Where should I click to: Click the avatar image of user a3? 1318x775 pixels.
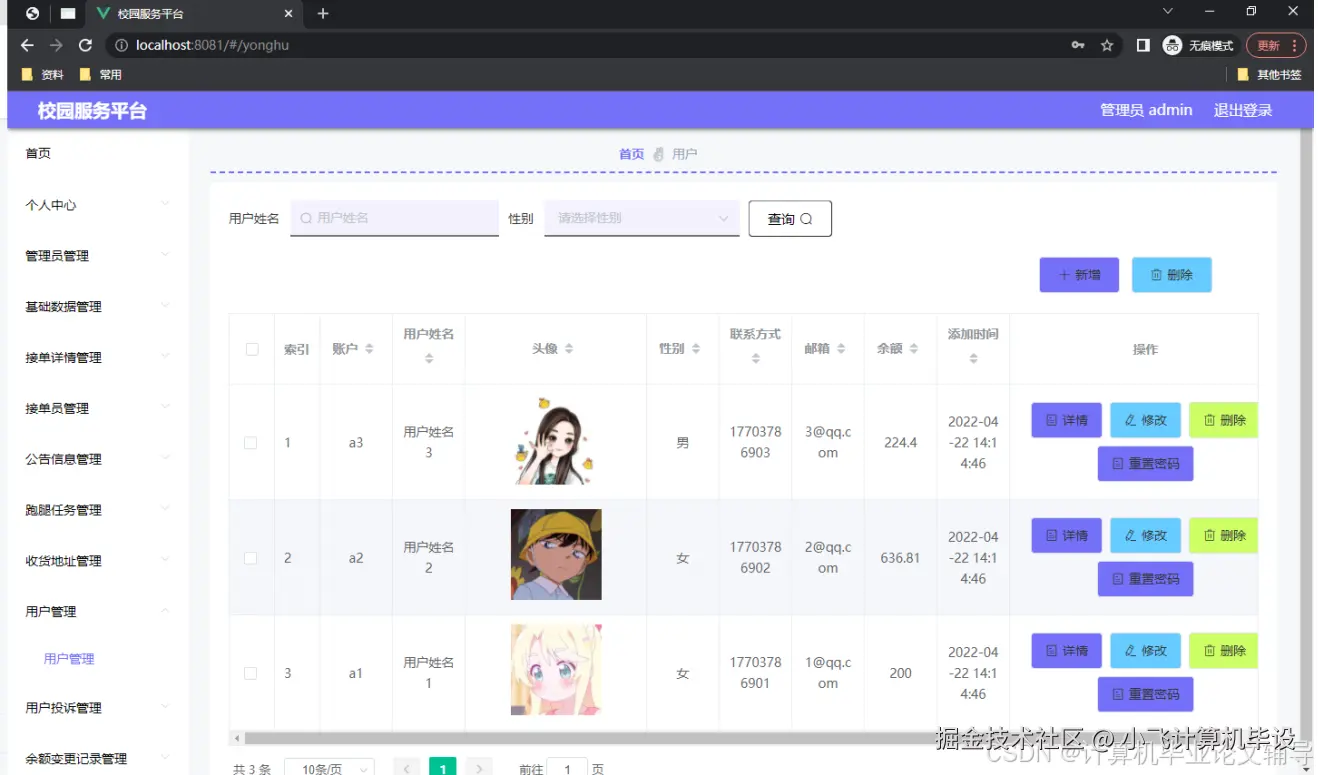556,440
